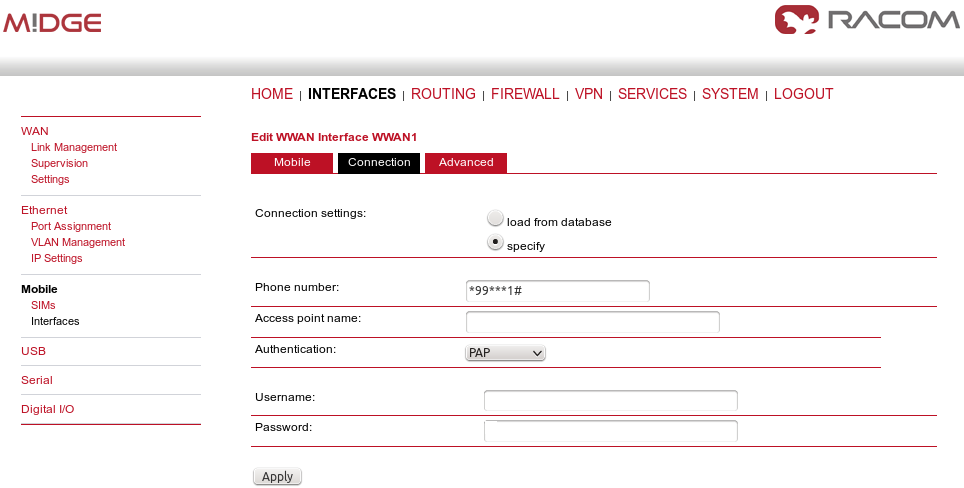Open WAN sidebar section

tap(34, 131)
